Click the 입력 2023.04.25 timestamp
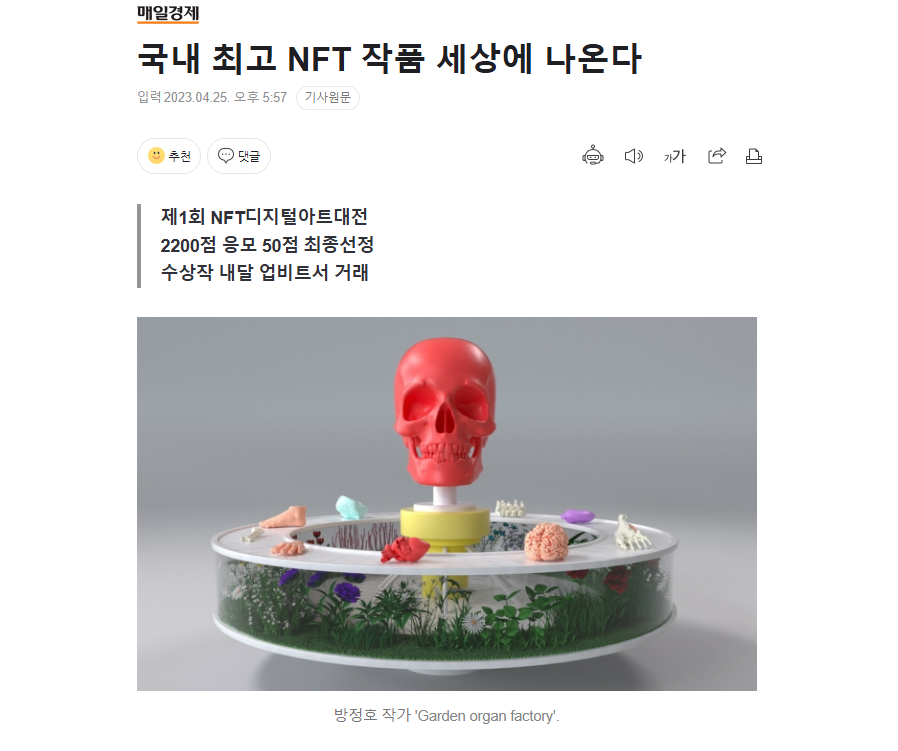Image resolution: width=898 pixels, height=751 pixels. click(212, 97)
